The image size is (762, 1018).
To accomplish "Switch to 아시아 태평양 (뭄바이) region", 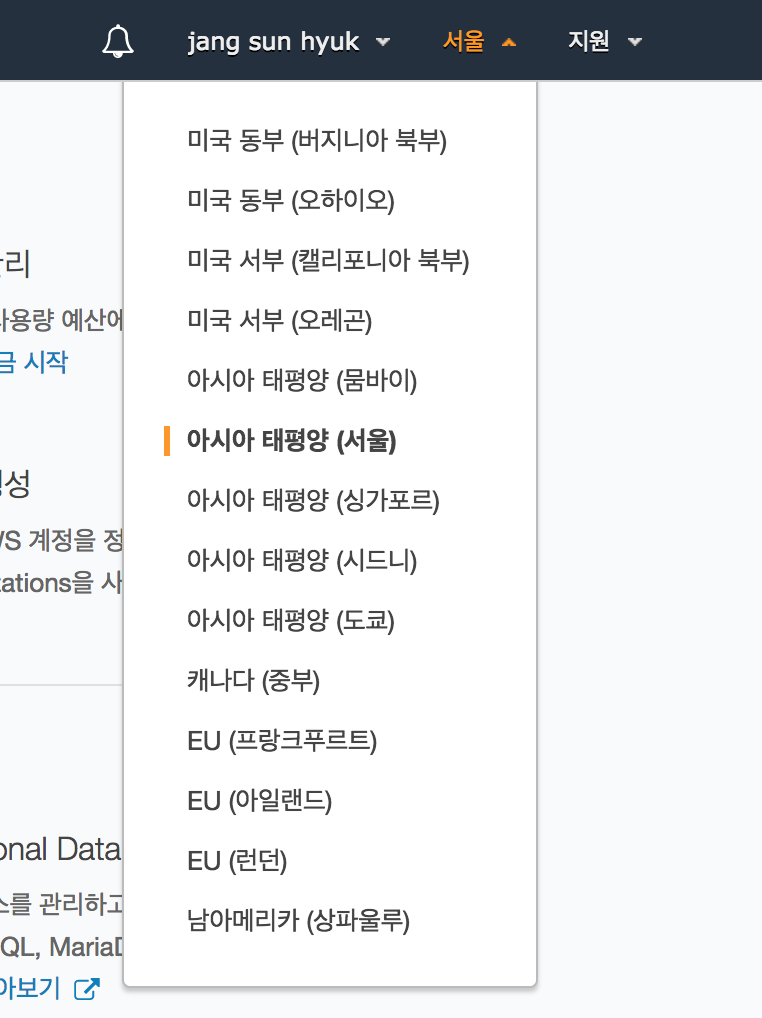I will point(302,381).
